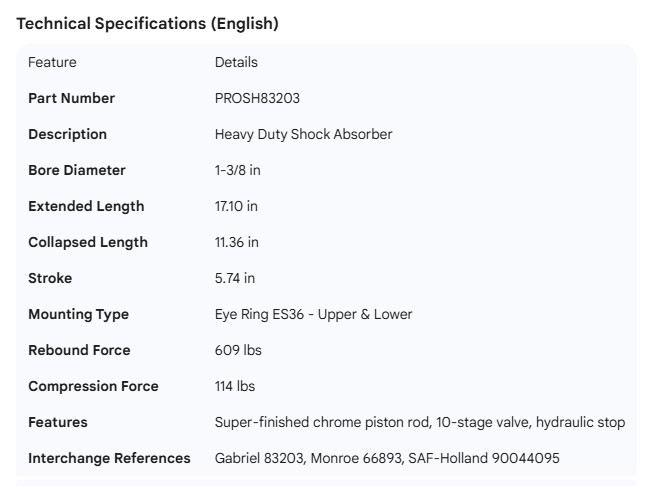Select the part number PROSH83203

coord(257,98)
